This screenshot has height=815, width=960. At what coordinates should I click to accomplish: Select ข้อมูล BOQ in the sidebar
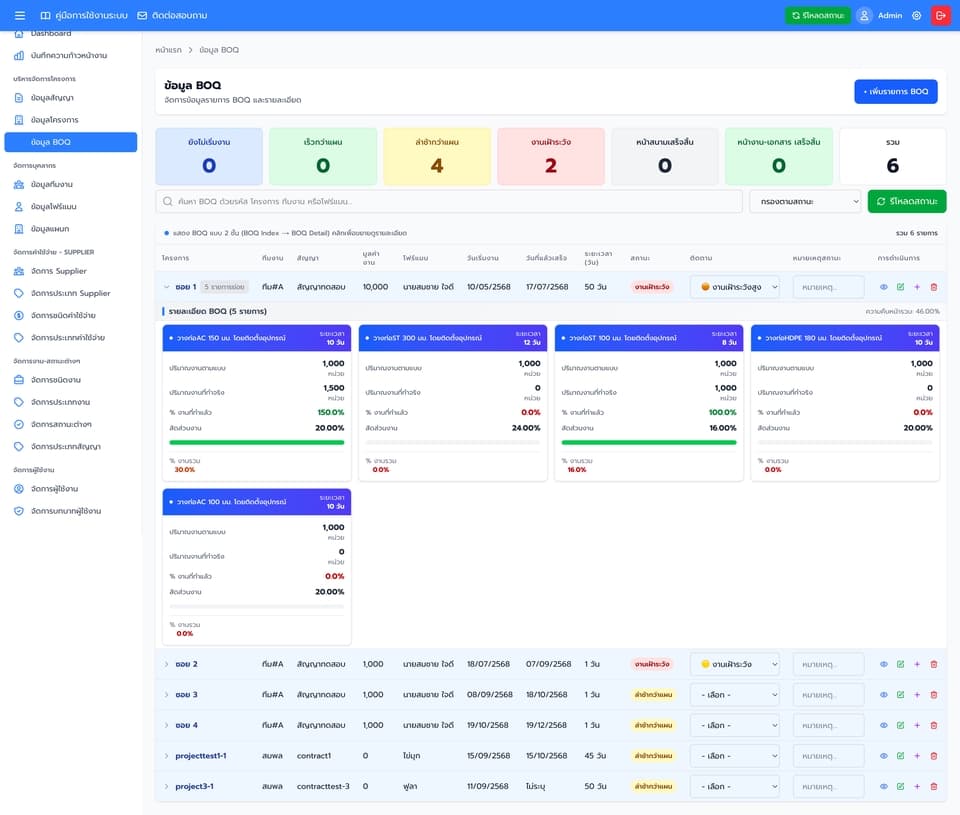70,142
